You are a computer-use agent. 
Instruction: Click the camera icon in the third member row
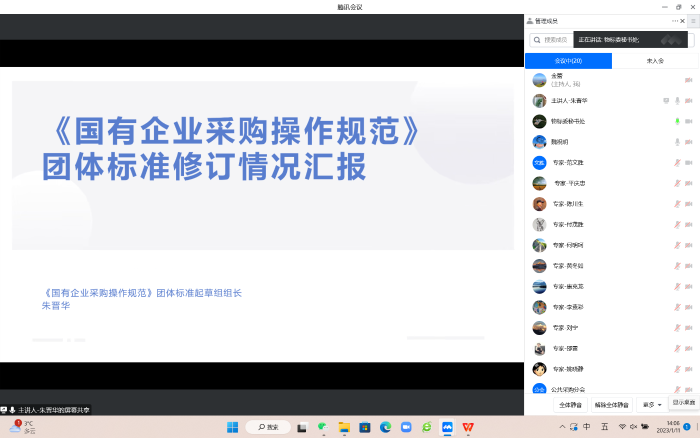coord(688,121)
